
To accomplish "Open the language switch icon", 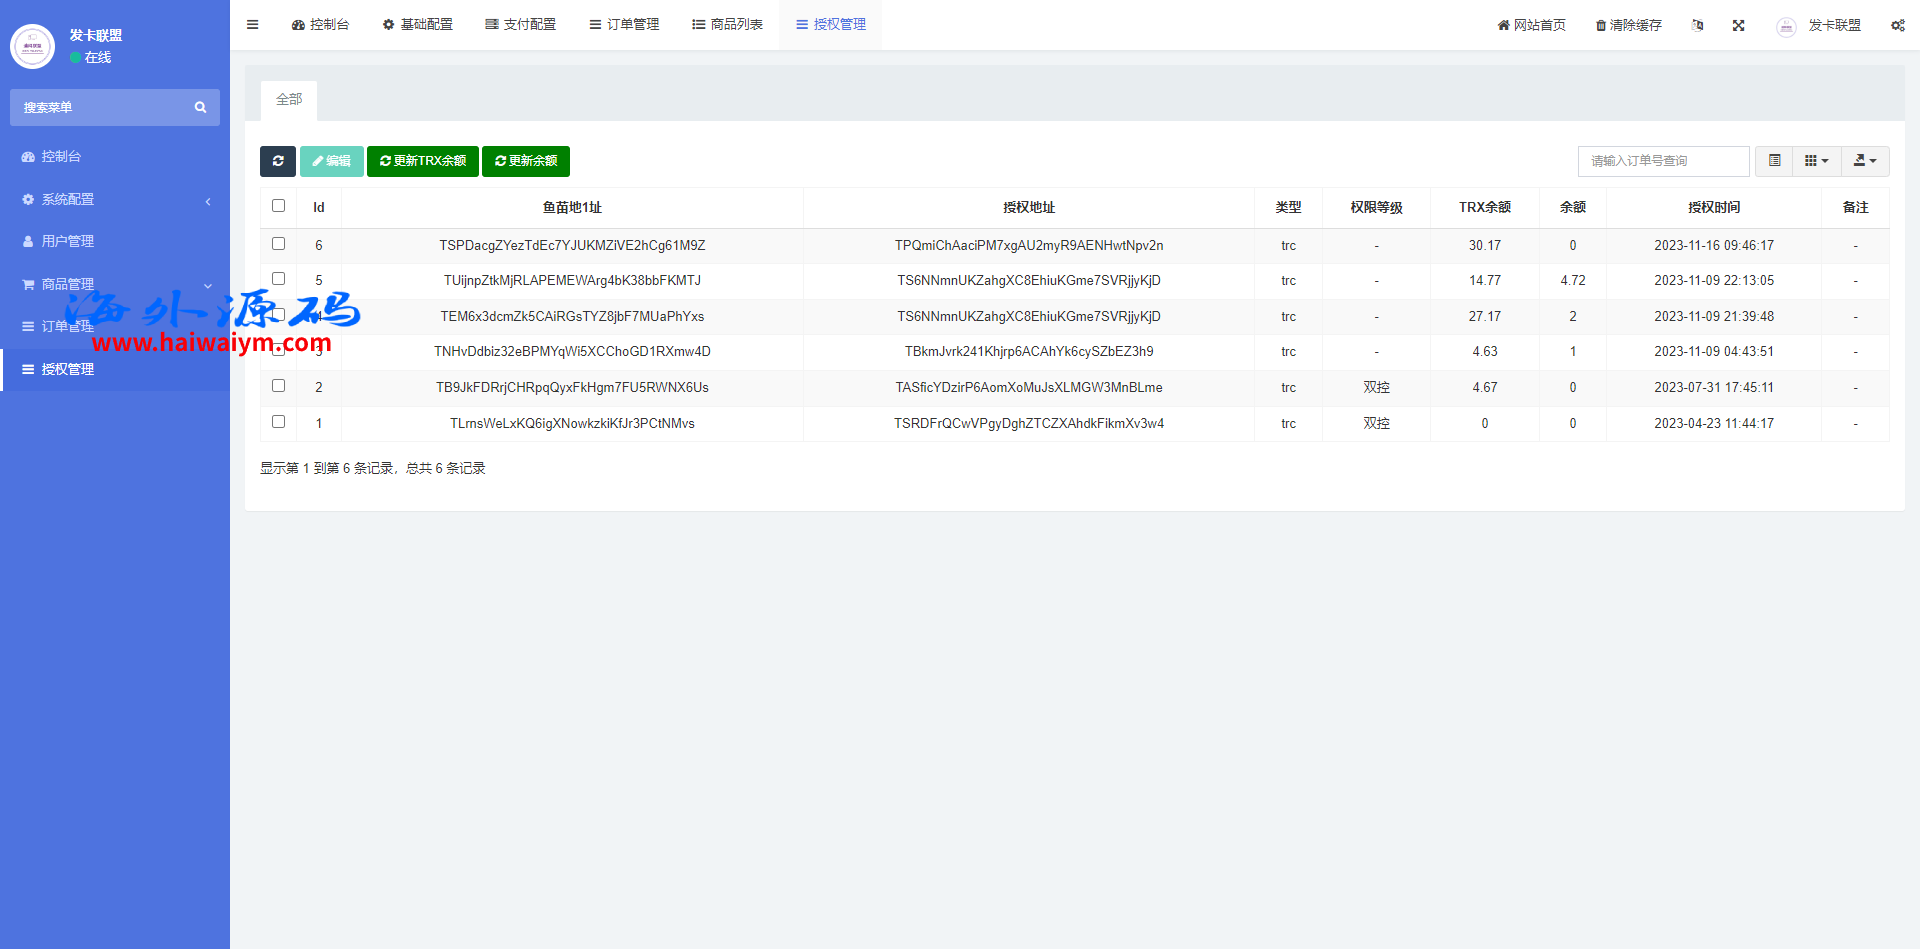I will [x=1697, y=26].
